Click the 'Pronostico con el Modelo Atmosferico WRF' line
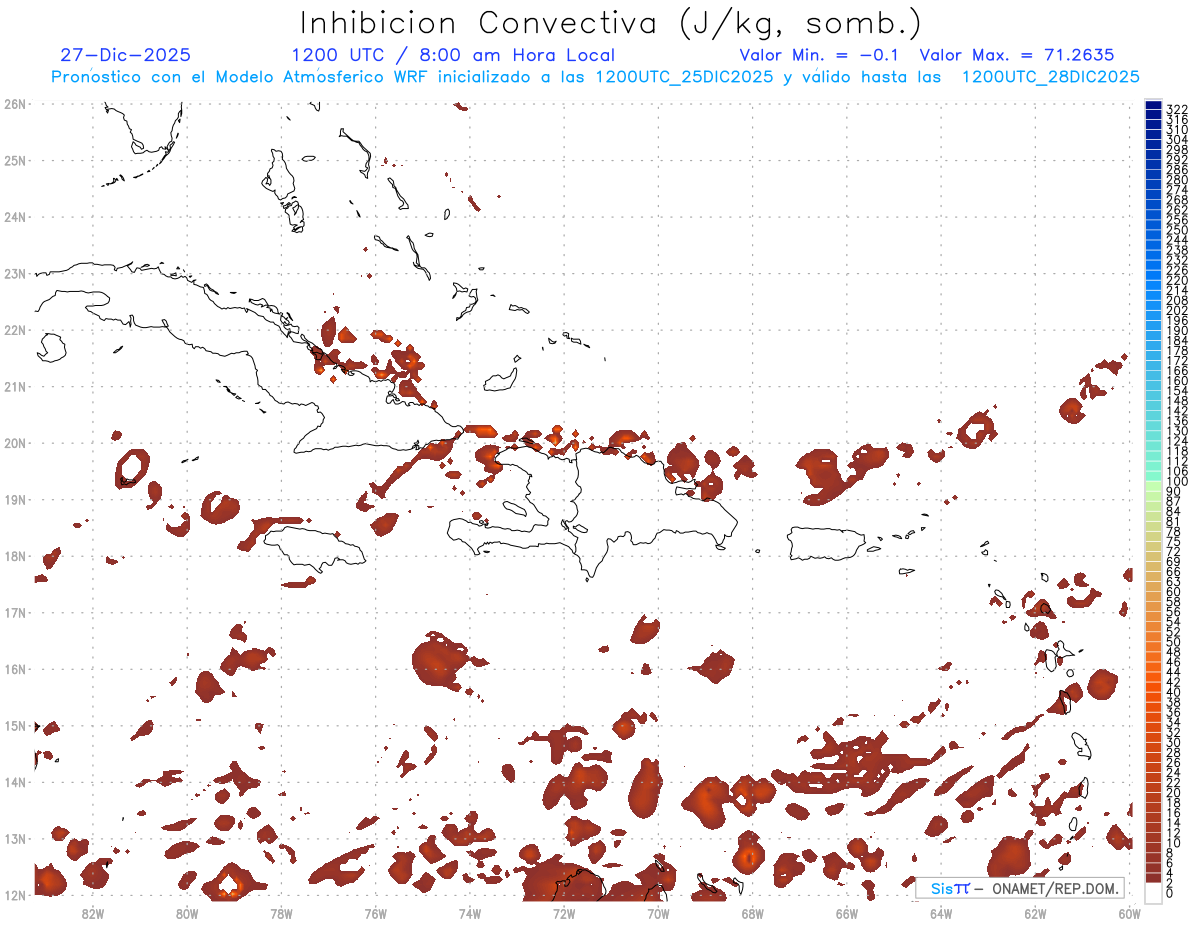 595,77
